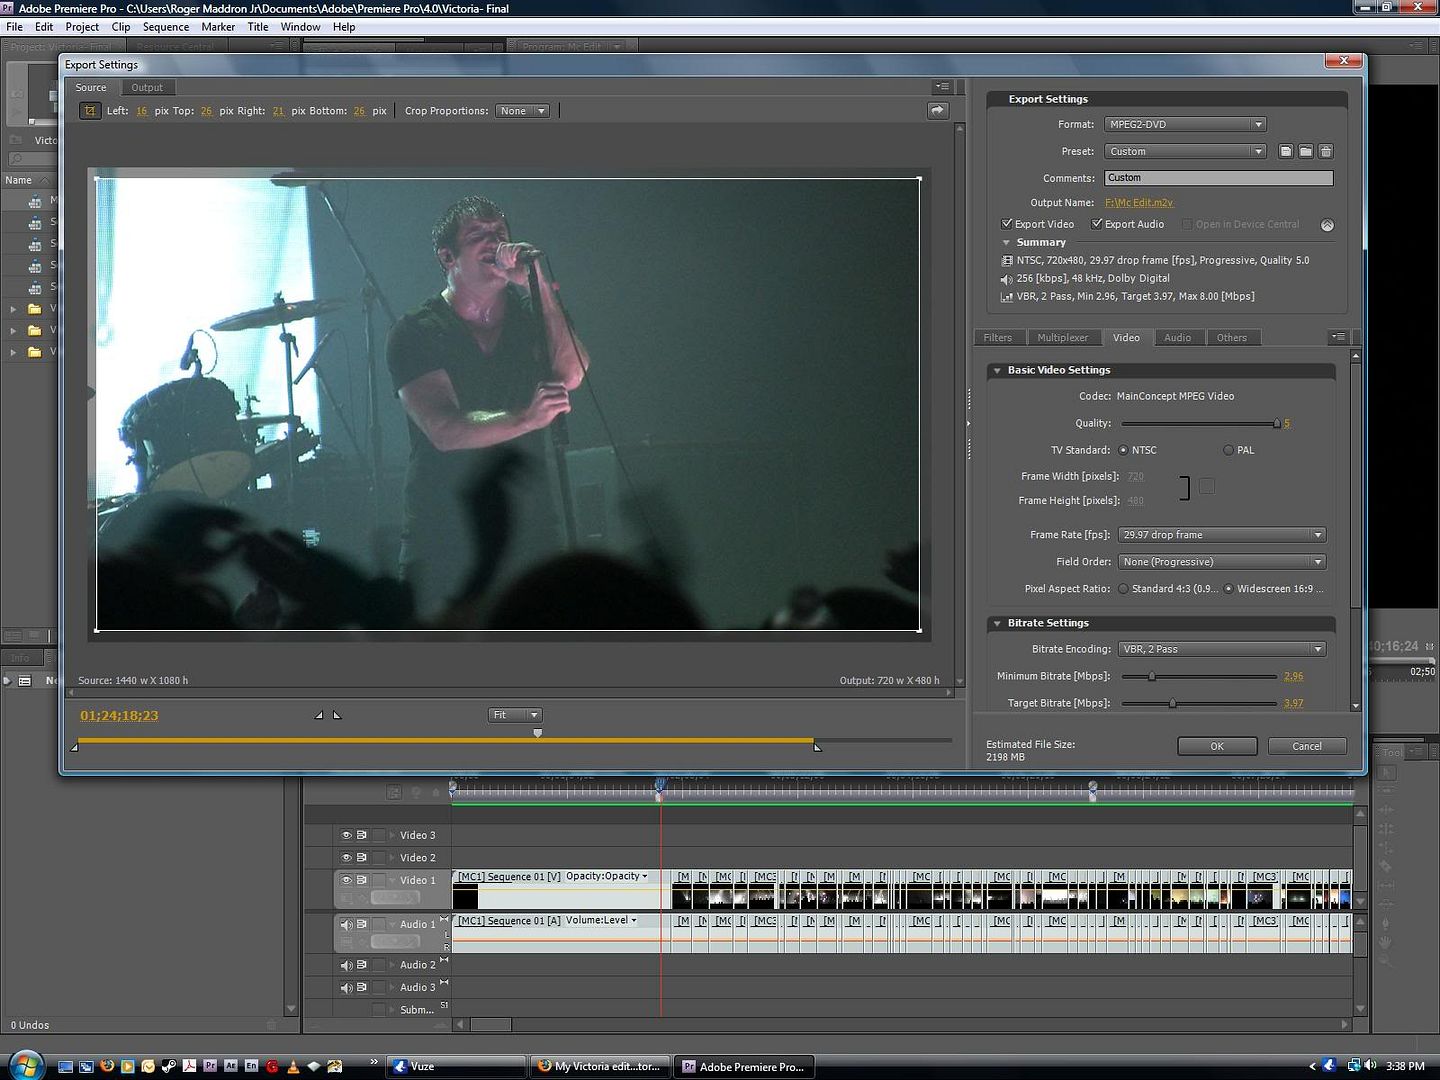
Task: Click the Target Bitrate slider handle
Action: (1172, 703)
